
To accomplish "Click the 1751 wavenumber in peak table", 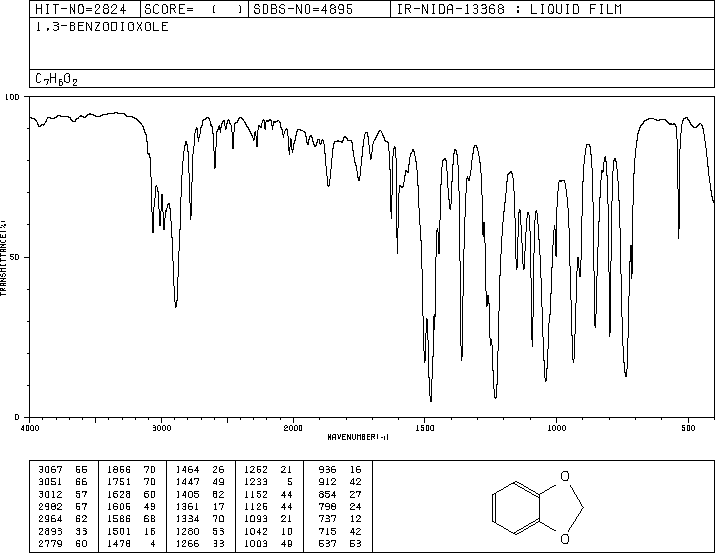I will pyautogui.click(x=119, y=482).
